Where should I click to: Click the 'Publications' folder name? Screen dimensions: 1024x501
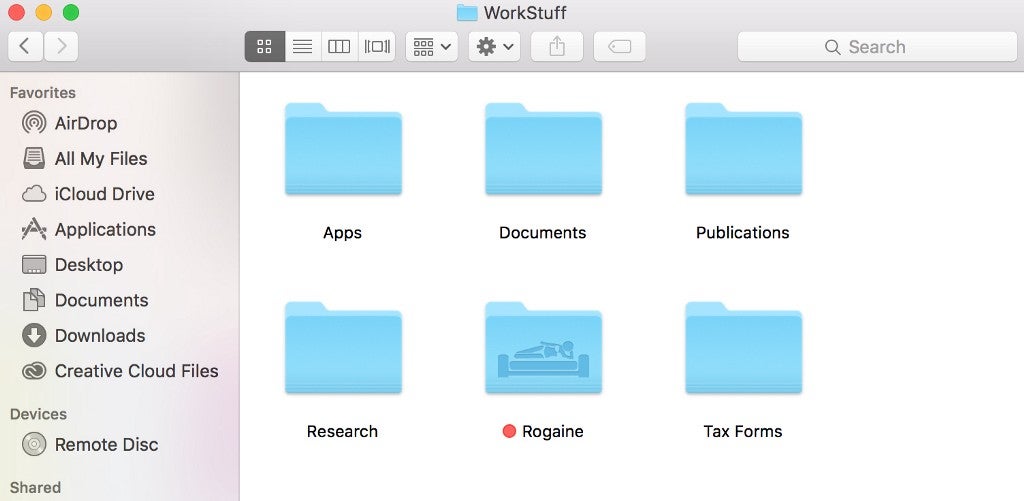click(743, 233)
